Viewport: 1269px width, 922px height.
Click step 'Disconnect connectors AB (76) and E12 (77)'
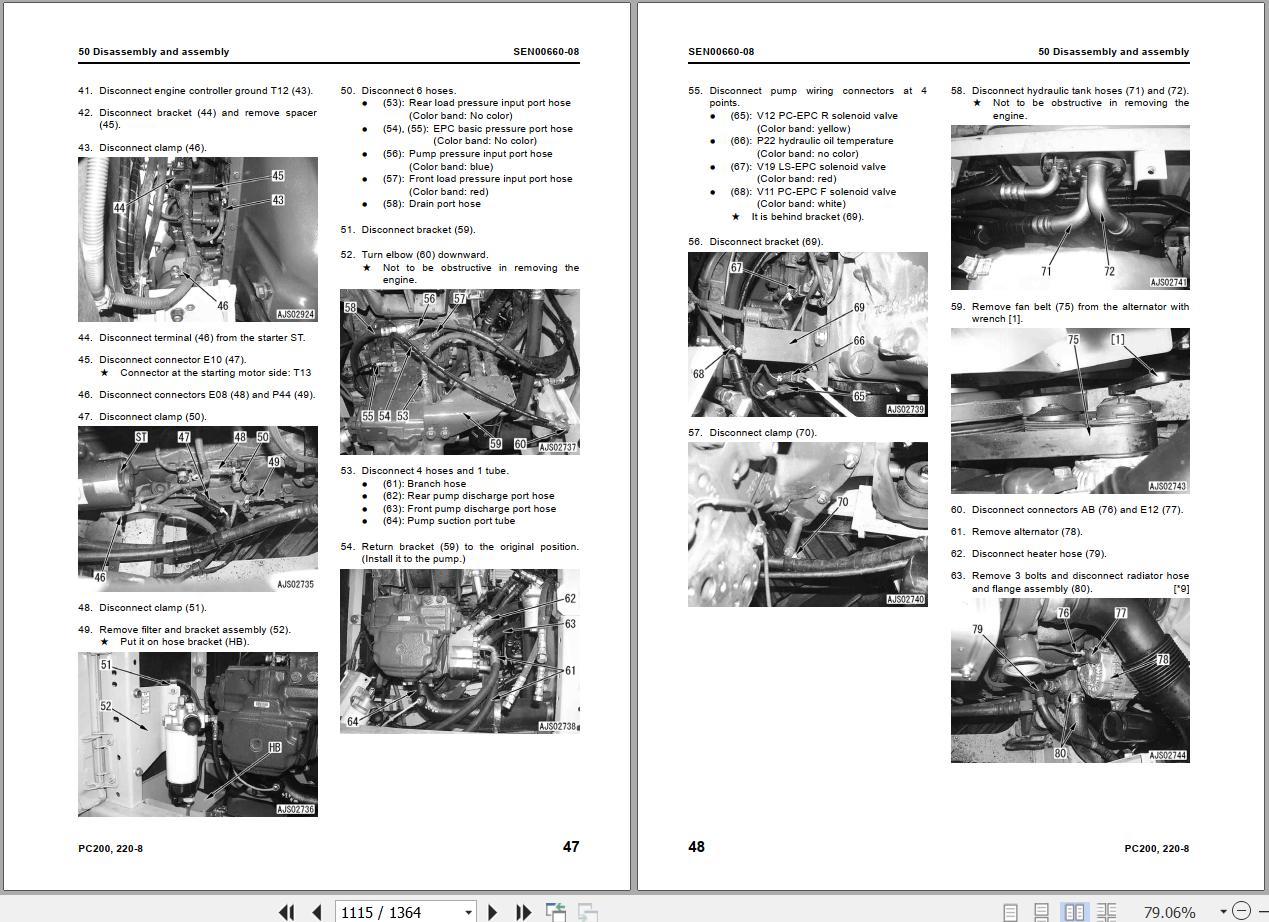[x=1077, y=509]
